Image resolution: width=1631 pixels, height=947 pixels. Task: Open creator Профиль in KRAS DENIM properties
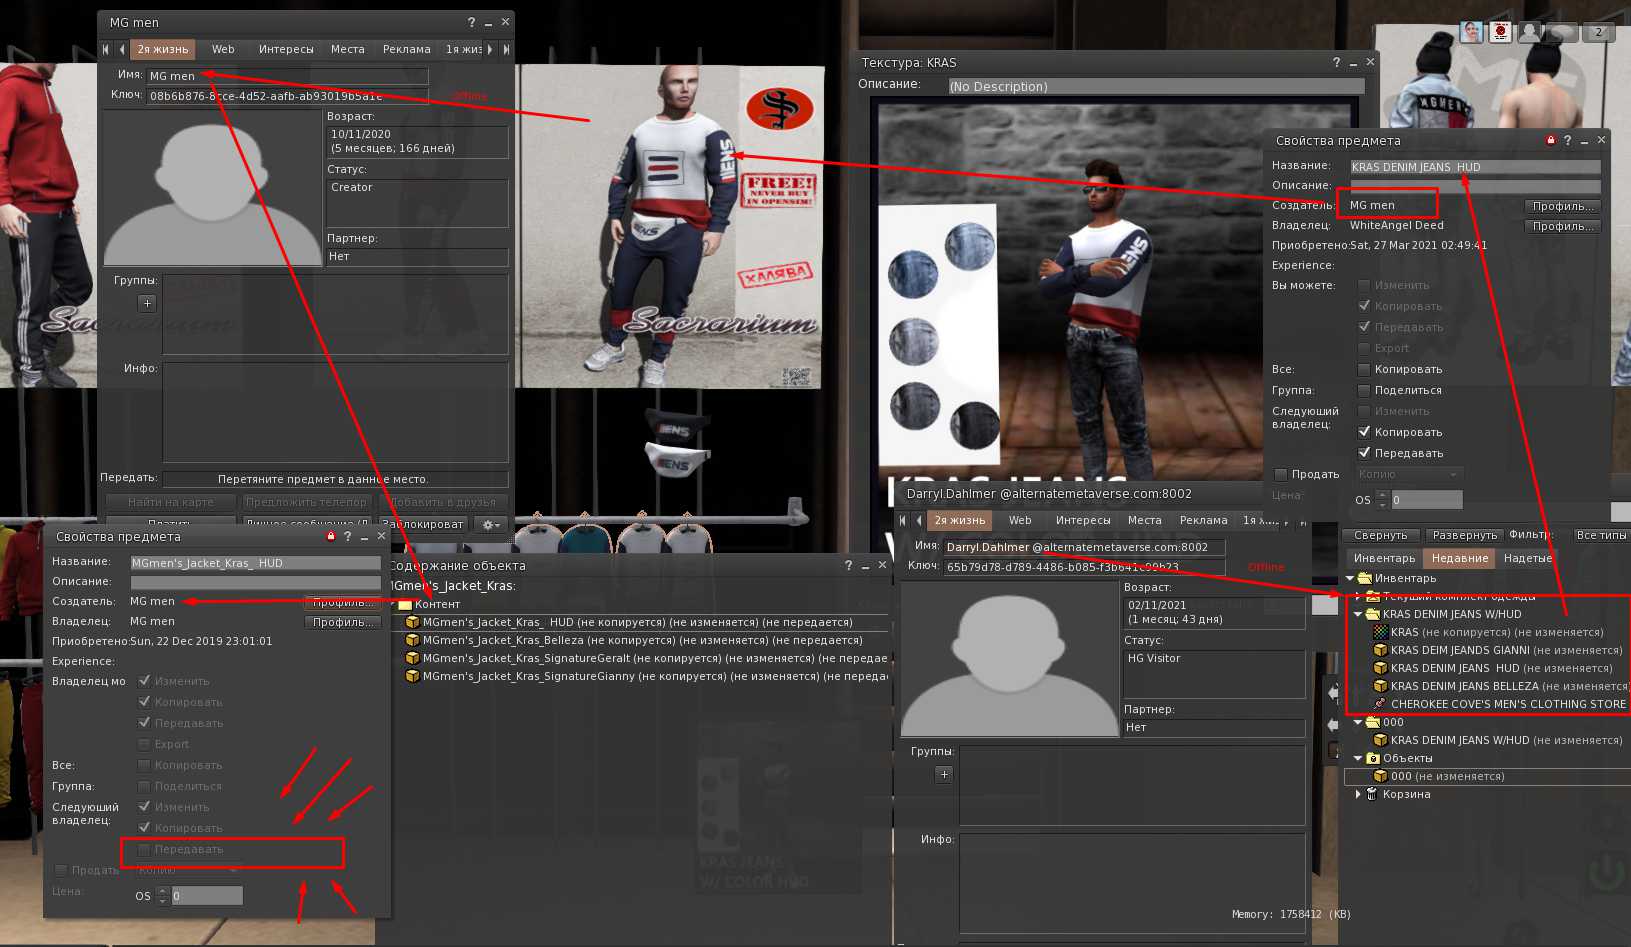point(1563,206)
